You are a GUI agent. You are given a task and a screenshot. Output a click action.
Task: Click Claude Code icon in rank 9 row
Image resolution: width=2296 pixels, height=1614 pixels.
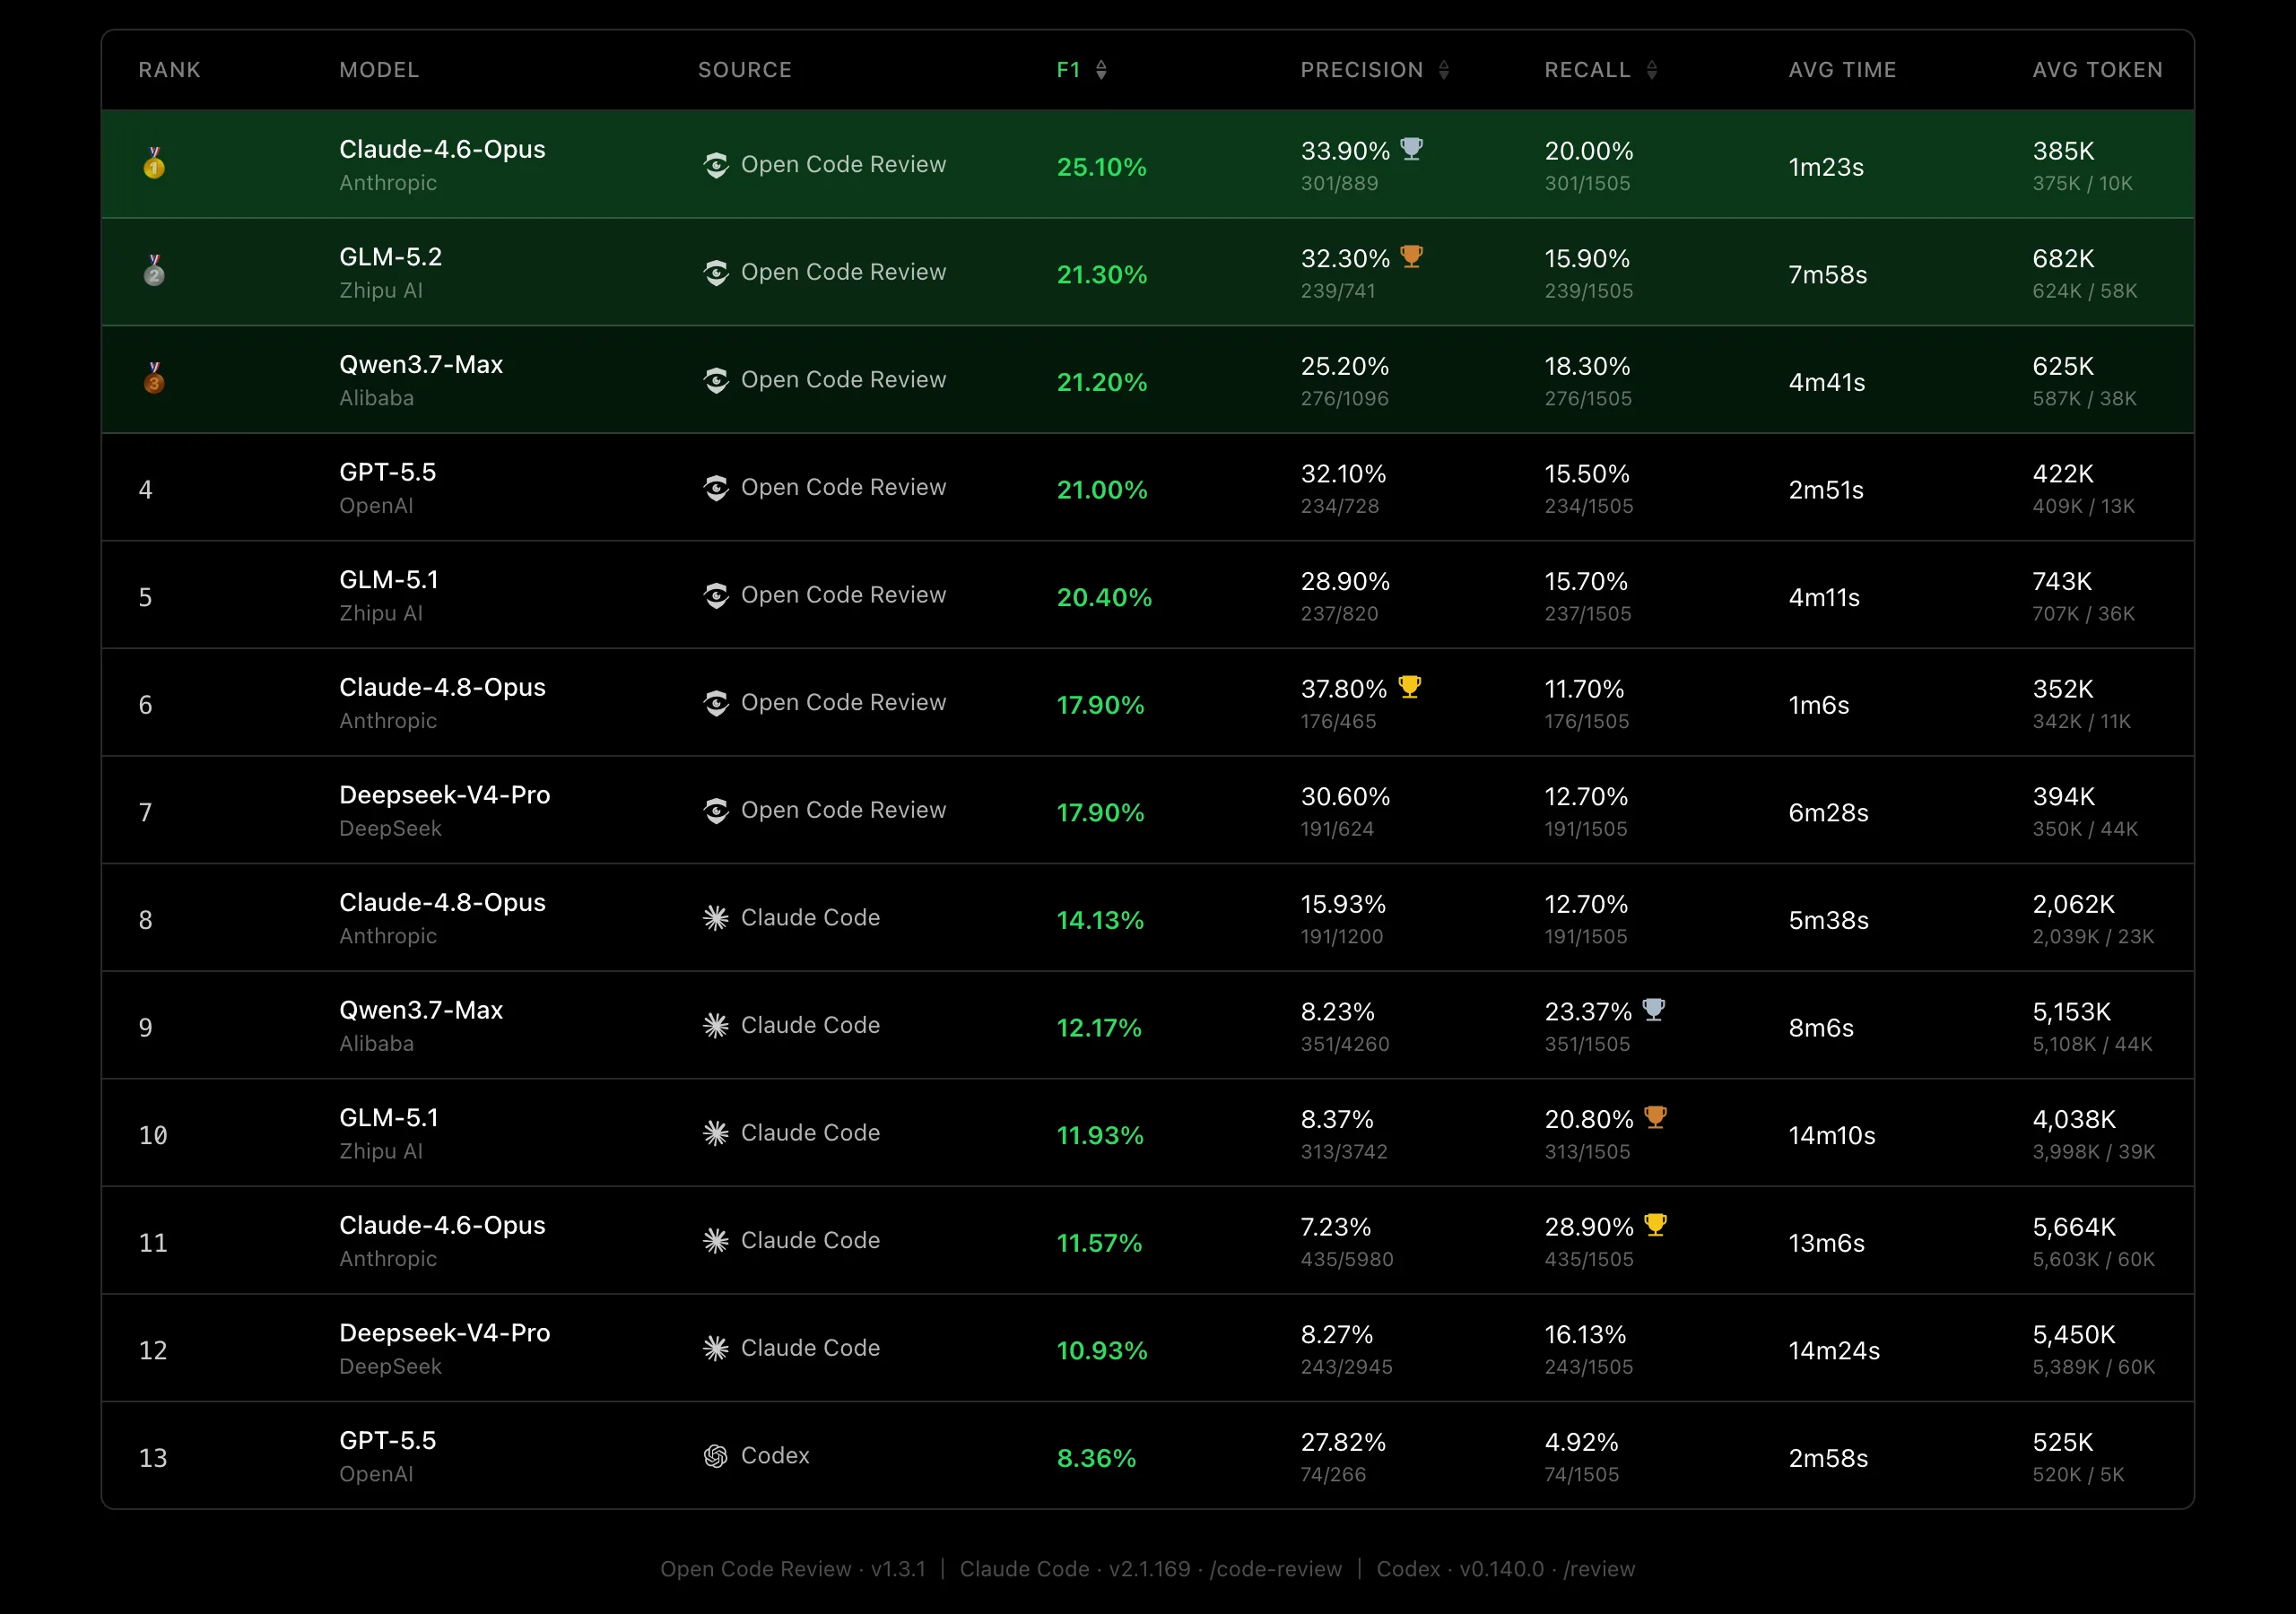[716, 1026]
